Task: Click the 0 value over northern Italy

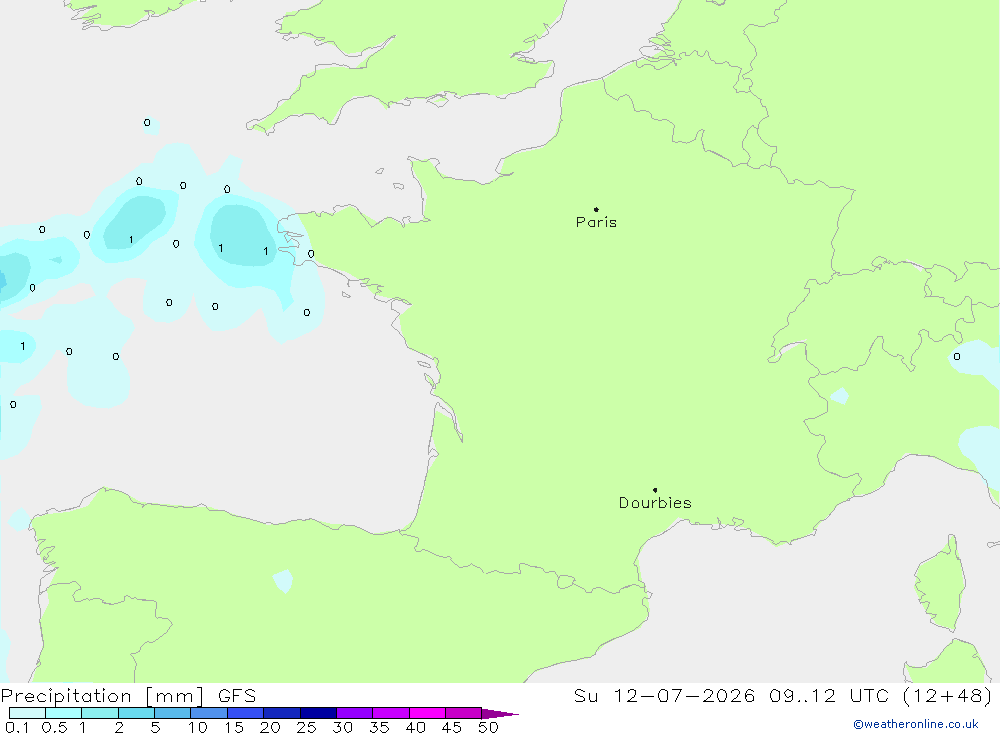Action: tap(957, 357)
